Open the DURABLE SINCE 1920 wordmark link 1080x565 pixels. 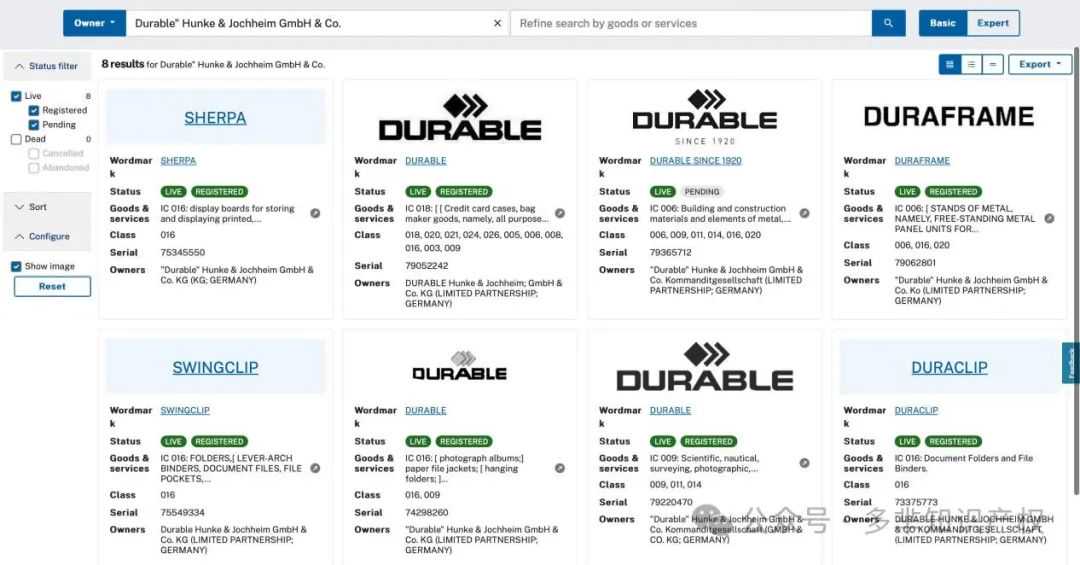(696, 161)
